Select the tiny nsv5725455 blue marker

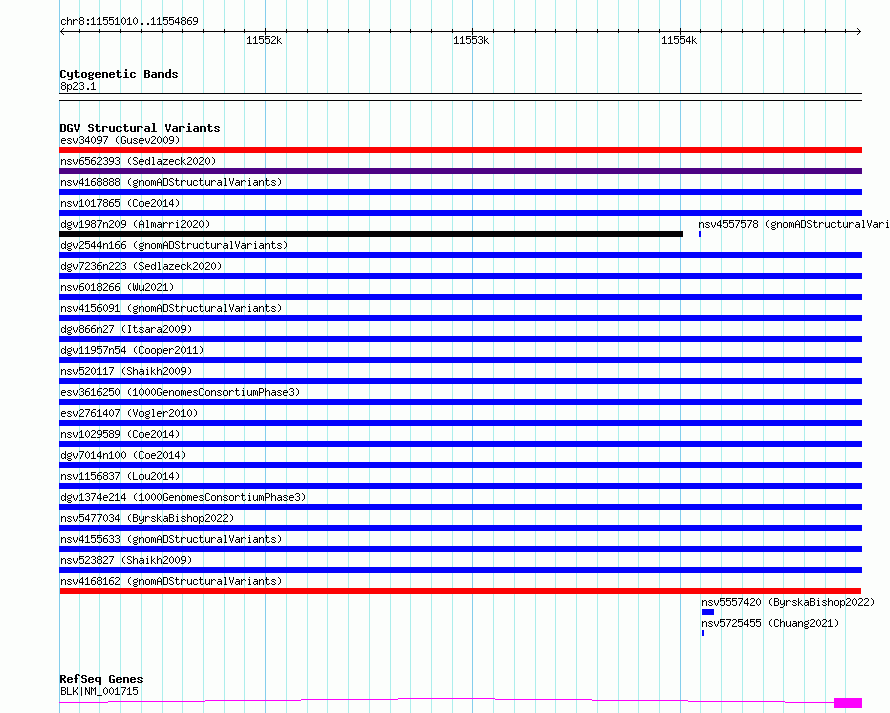click(x=703, y=633)
